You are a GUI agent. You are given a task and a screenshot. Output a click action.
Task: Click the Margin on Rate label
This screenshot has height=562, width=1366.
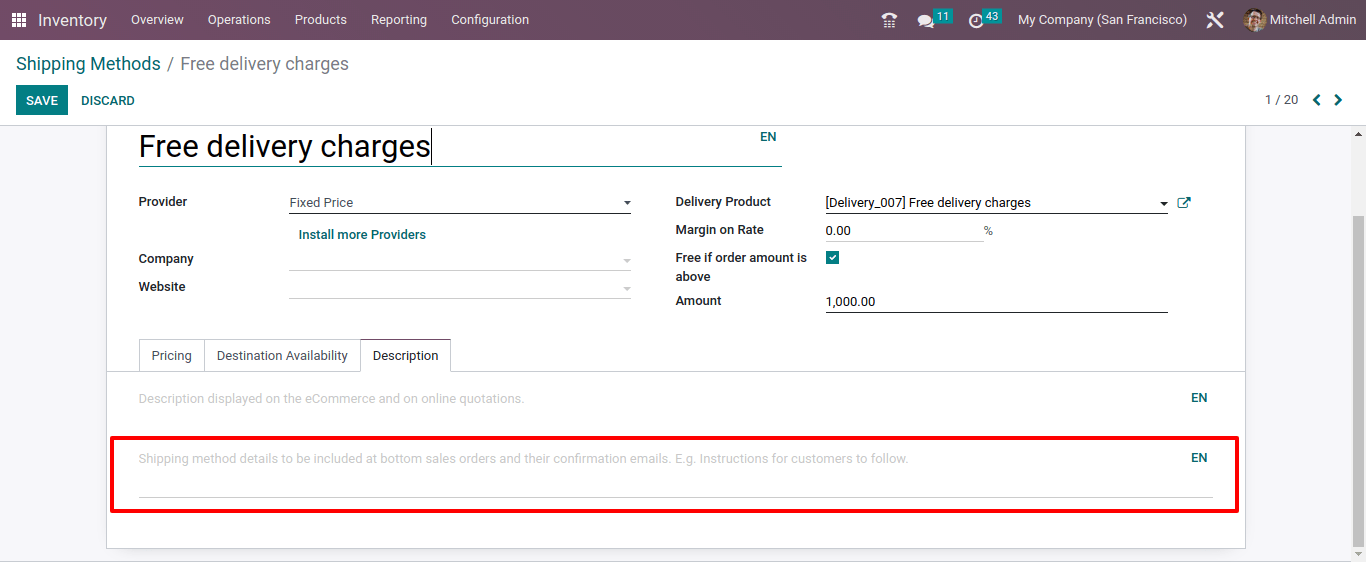[x=720, y=230]
